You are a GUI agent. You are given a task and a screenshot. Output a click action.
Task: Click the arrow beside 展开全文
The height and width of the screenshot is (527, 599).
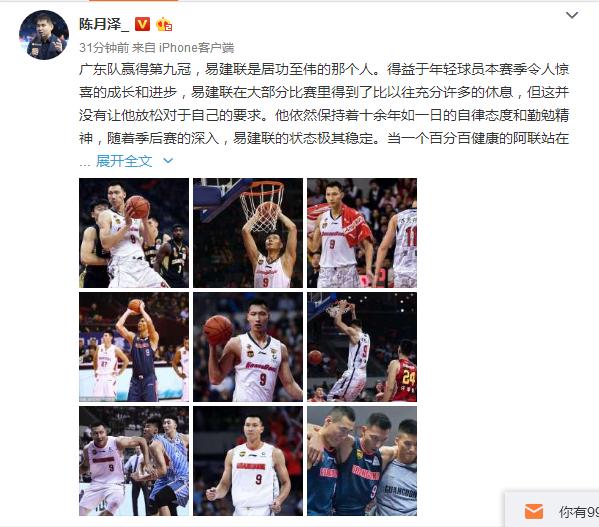point(168,161)
